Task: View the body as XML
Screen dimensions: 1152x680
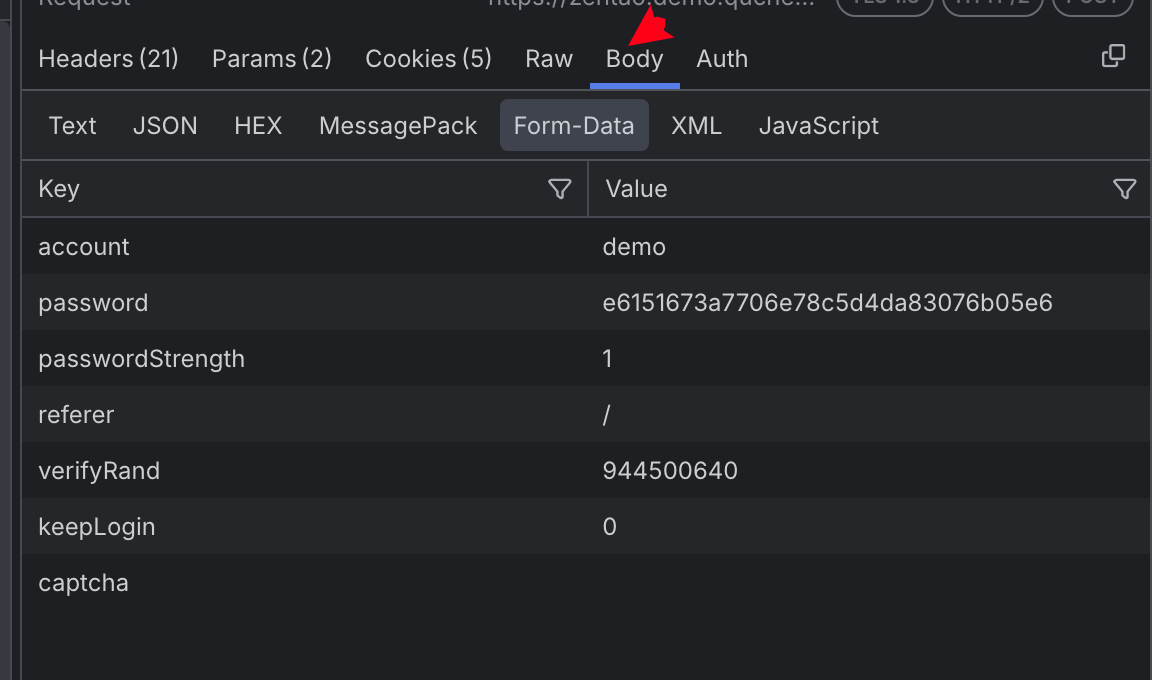Action: [696, 126]
